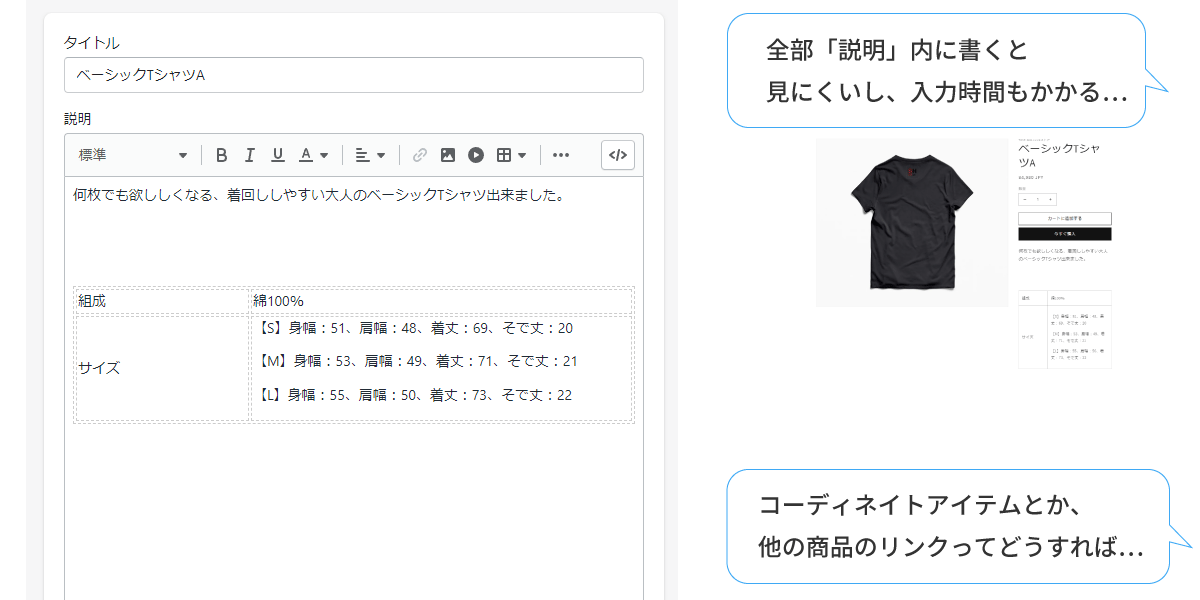
Task: Open the more options ellipsis menu
Action: tap(561, 155)
